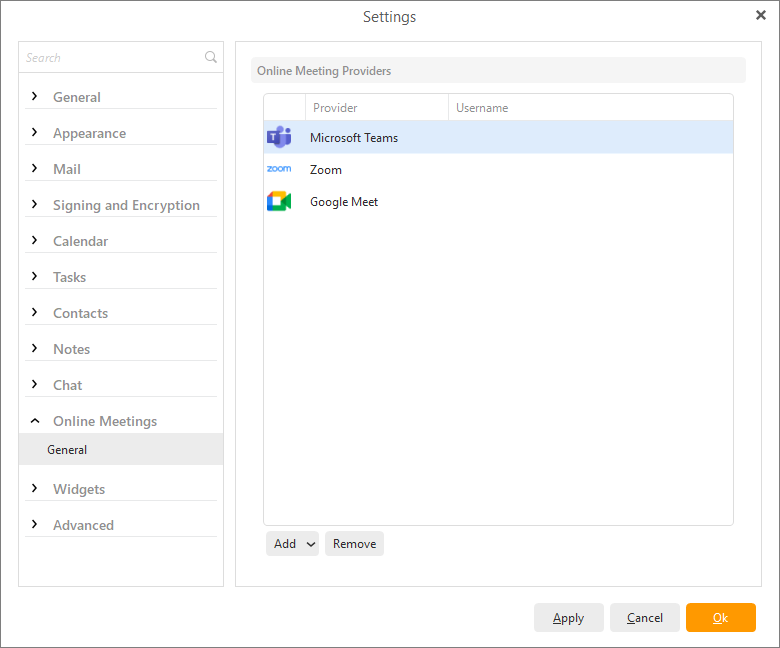
Task: Open the Calendar settings category
Action: [x=80, y=241]
